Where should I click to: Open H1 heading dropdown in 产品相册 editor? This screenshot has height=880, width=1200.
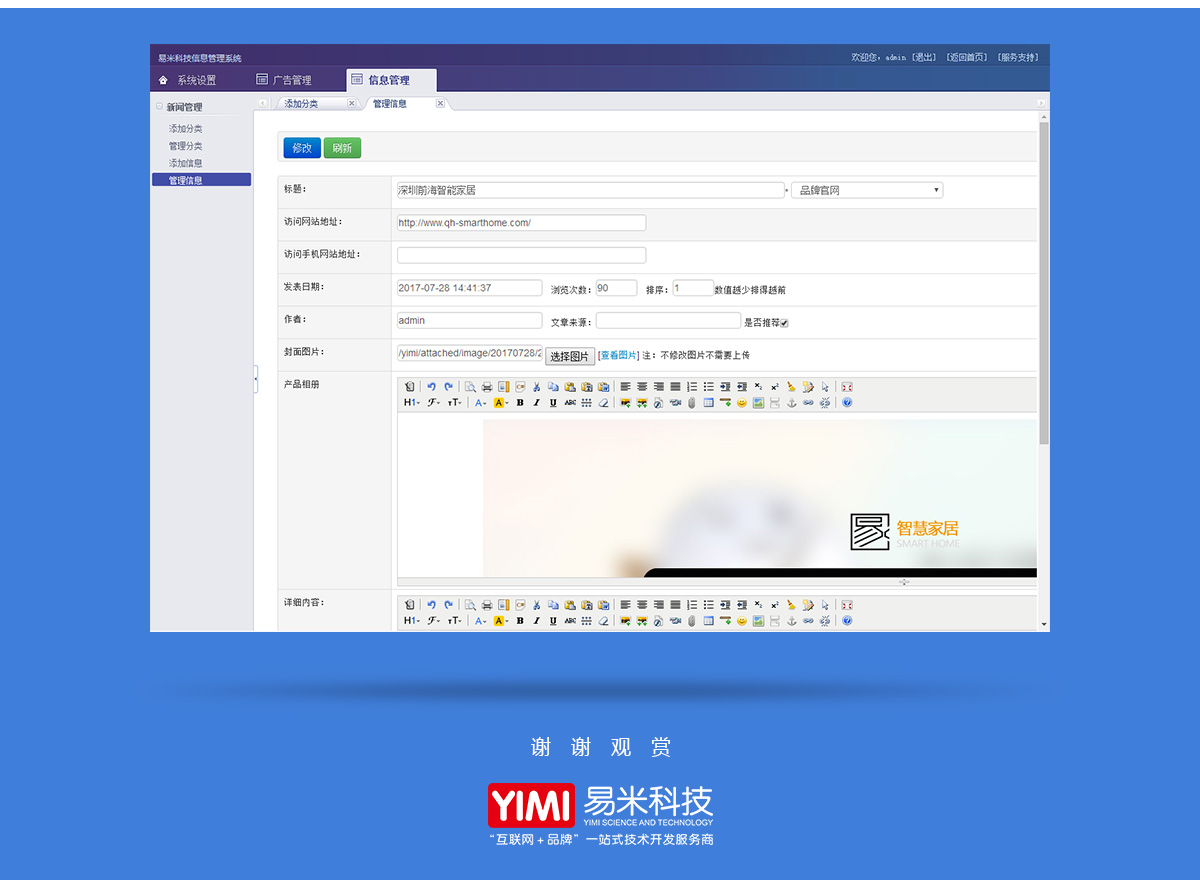pos(412,403)
